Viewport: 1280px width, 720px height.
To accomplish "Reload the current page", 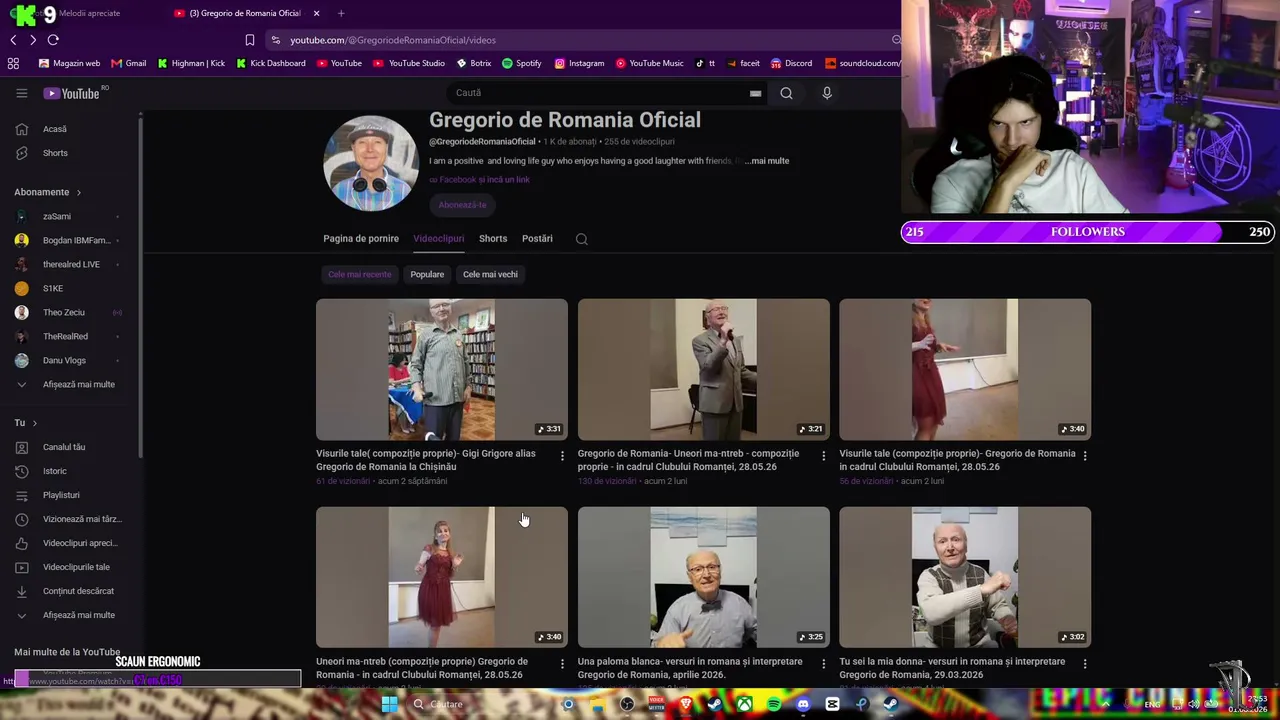I will coord(53,40).
